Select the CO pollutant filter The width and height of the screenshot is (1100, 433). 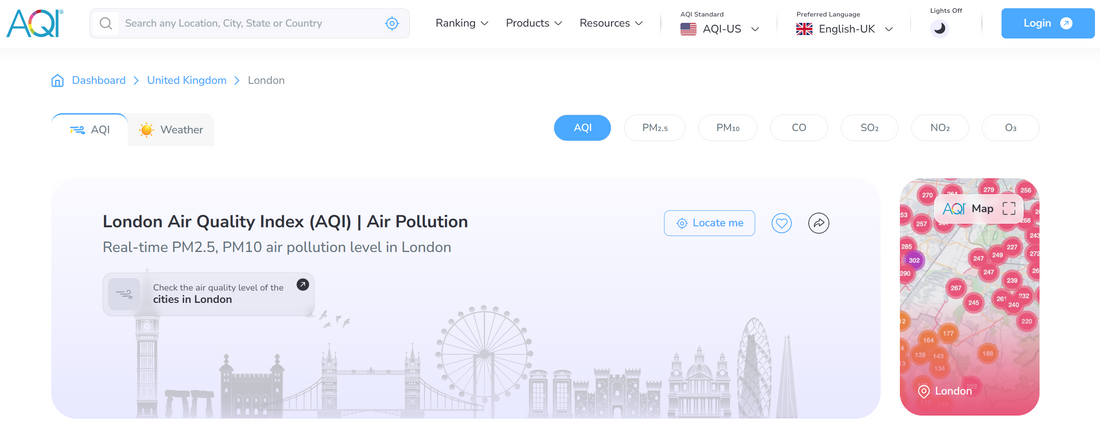point(798,128)
